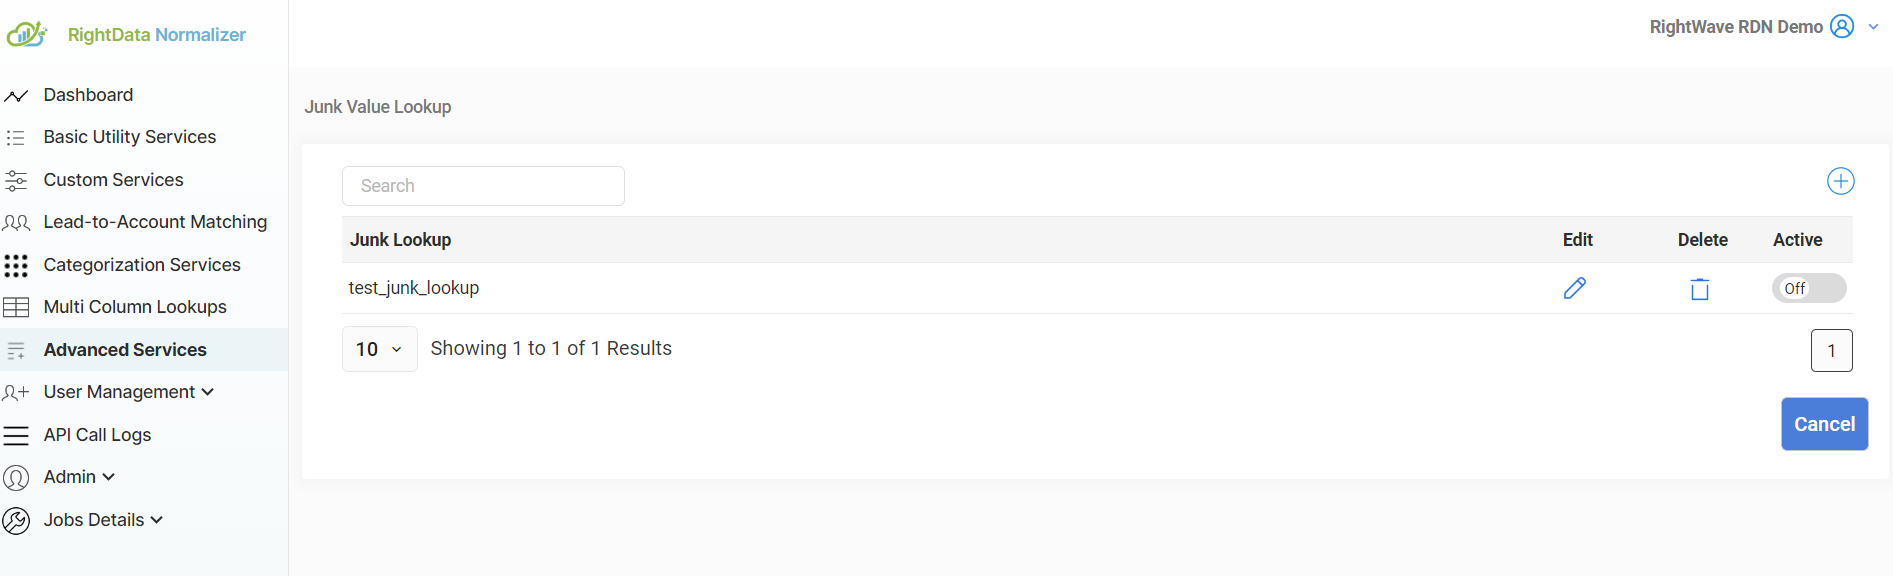The height and width of the screenshot is (576, 1893).
Task: Toggle the Active switch for test_junk_lookup
Action: pyautogui.click(x=1808, y=288)
